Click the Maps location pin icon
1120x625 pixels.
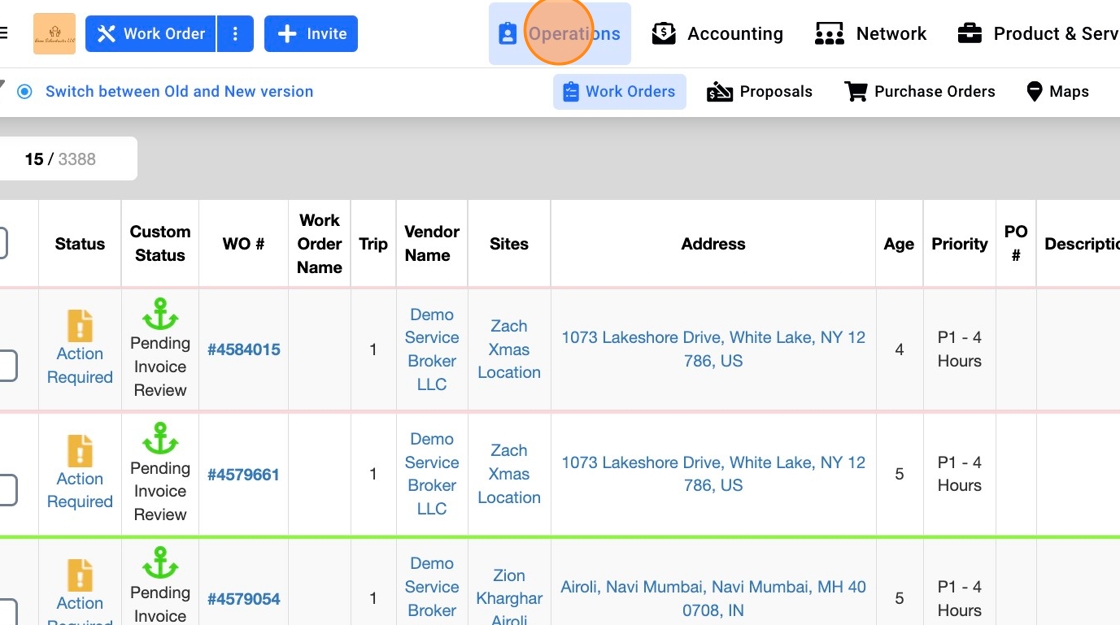pos(1035,92)
